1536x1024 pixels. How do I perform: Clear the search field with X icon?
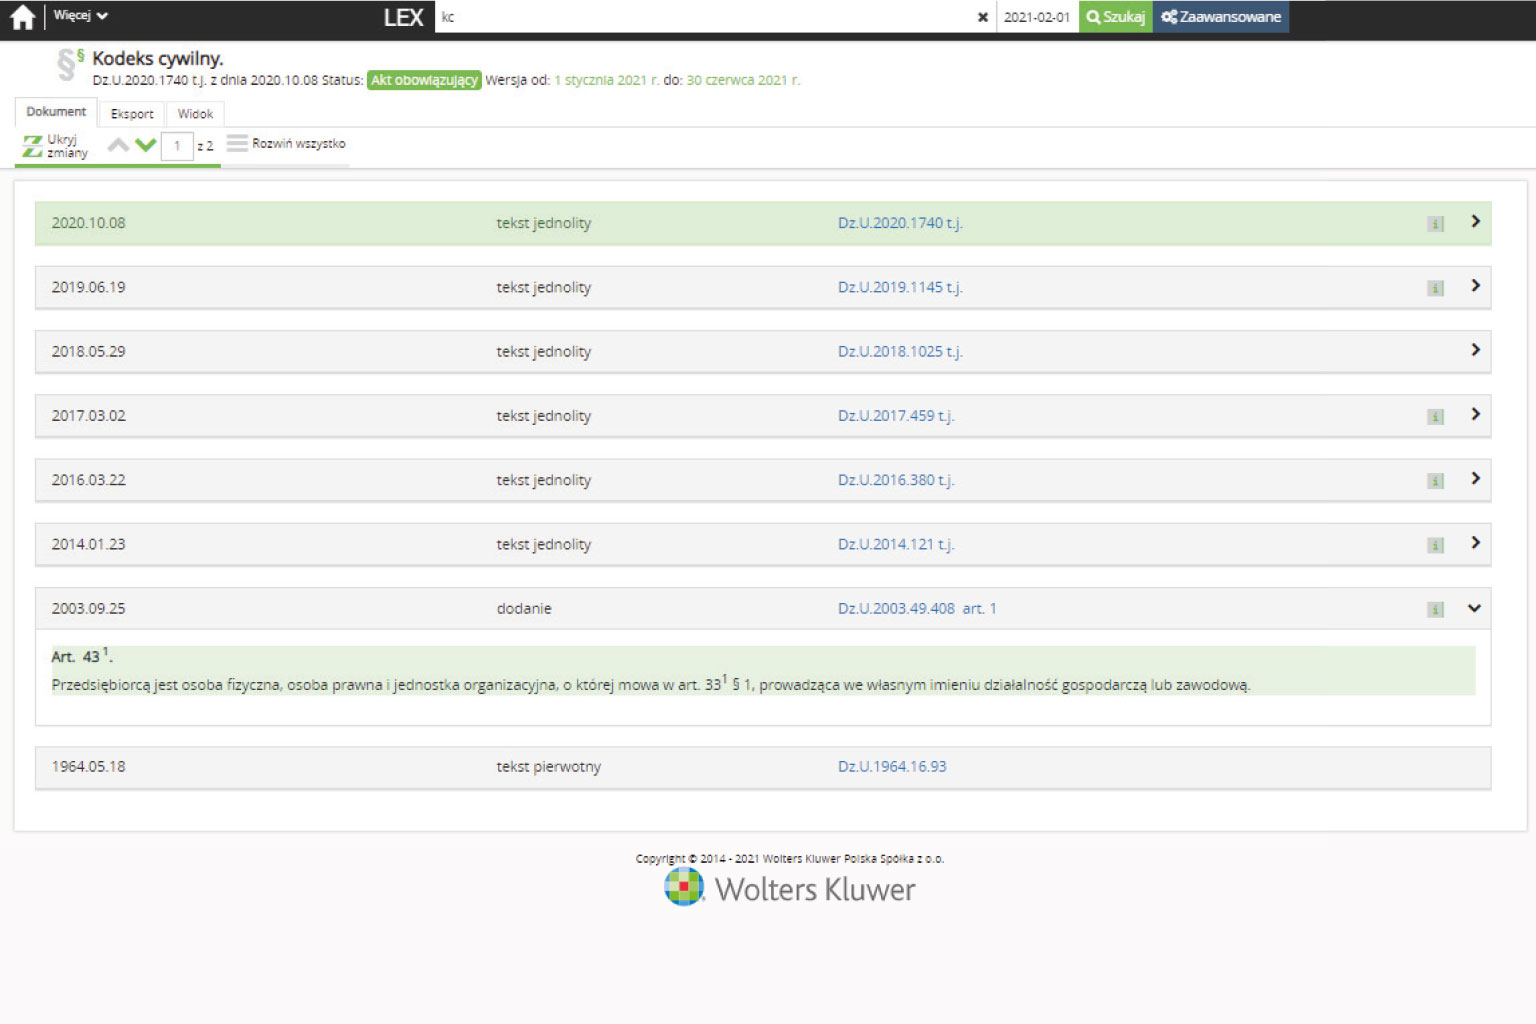click(x=982, y=17)
